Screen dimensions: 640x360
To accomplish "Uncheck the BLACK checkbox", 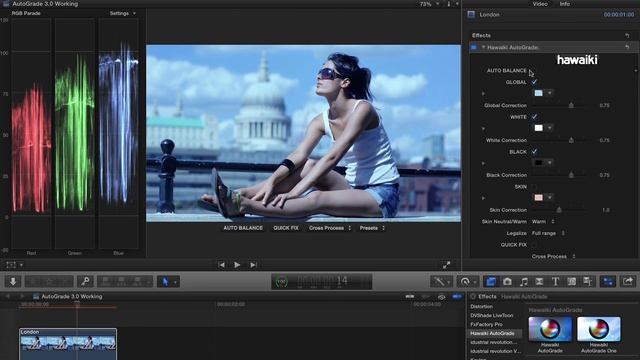I will (x=534, y=151).
